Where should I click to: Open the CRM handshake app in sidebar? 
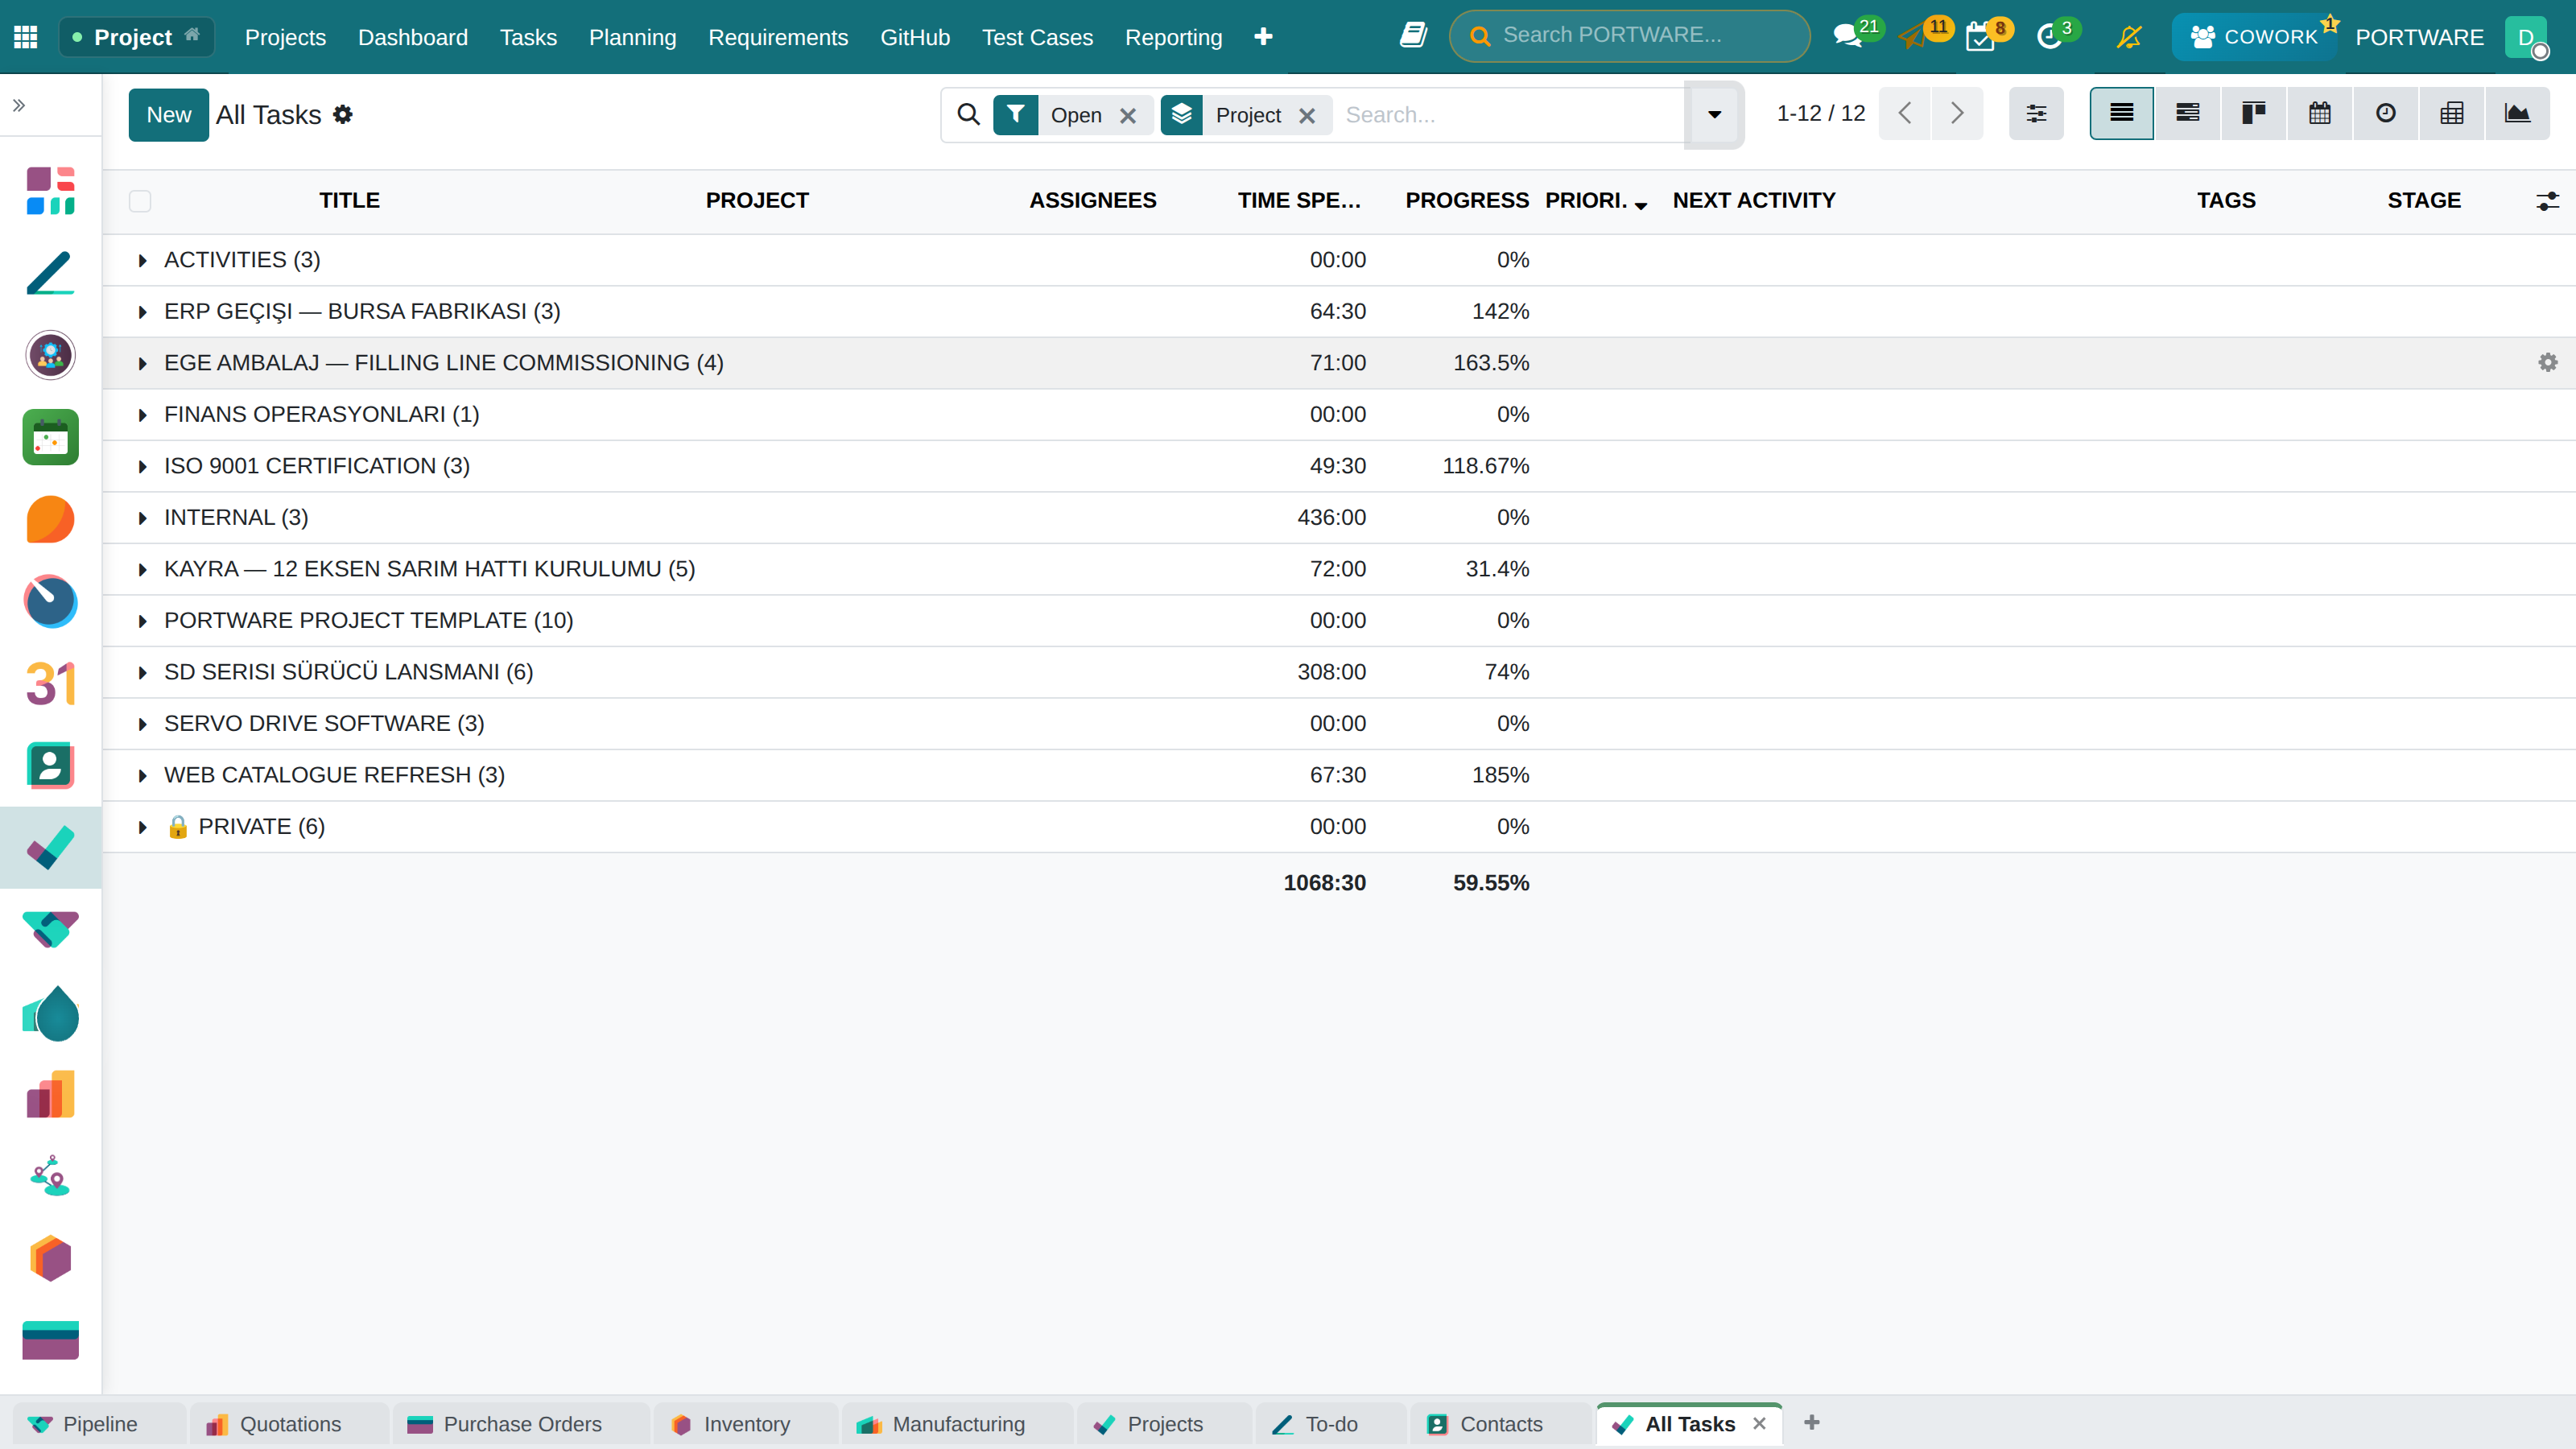[51, 929]
